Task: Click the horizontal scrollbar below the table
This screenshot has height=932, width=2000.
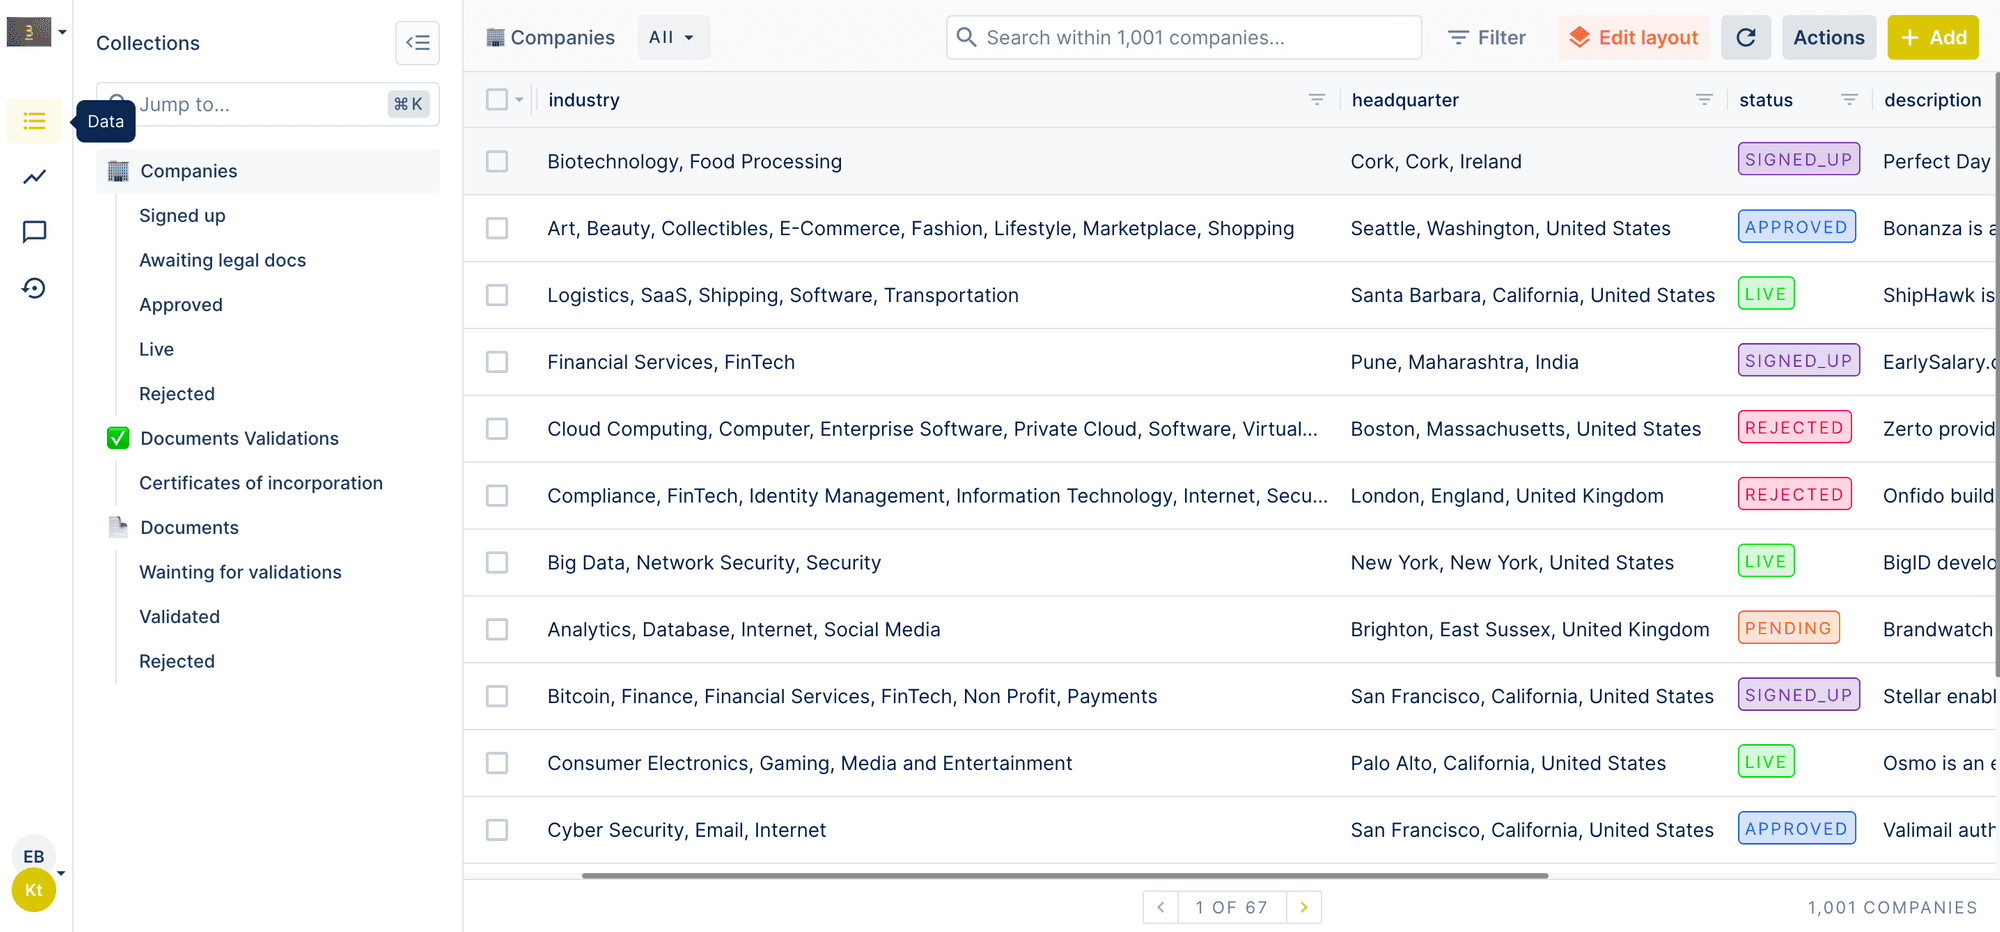Action: point(1065,875)
